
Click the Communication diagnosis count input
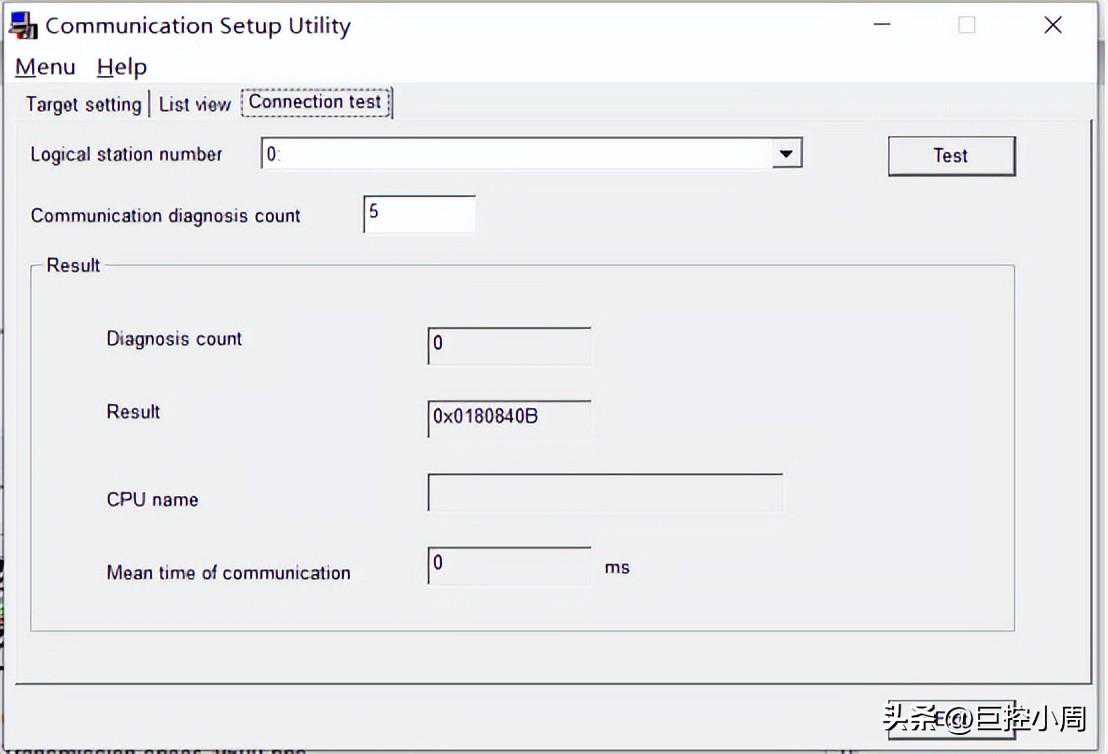(419, 214)
